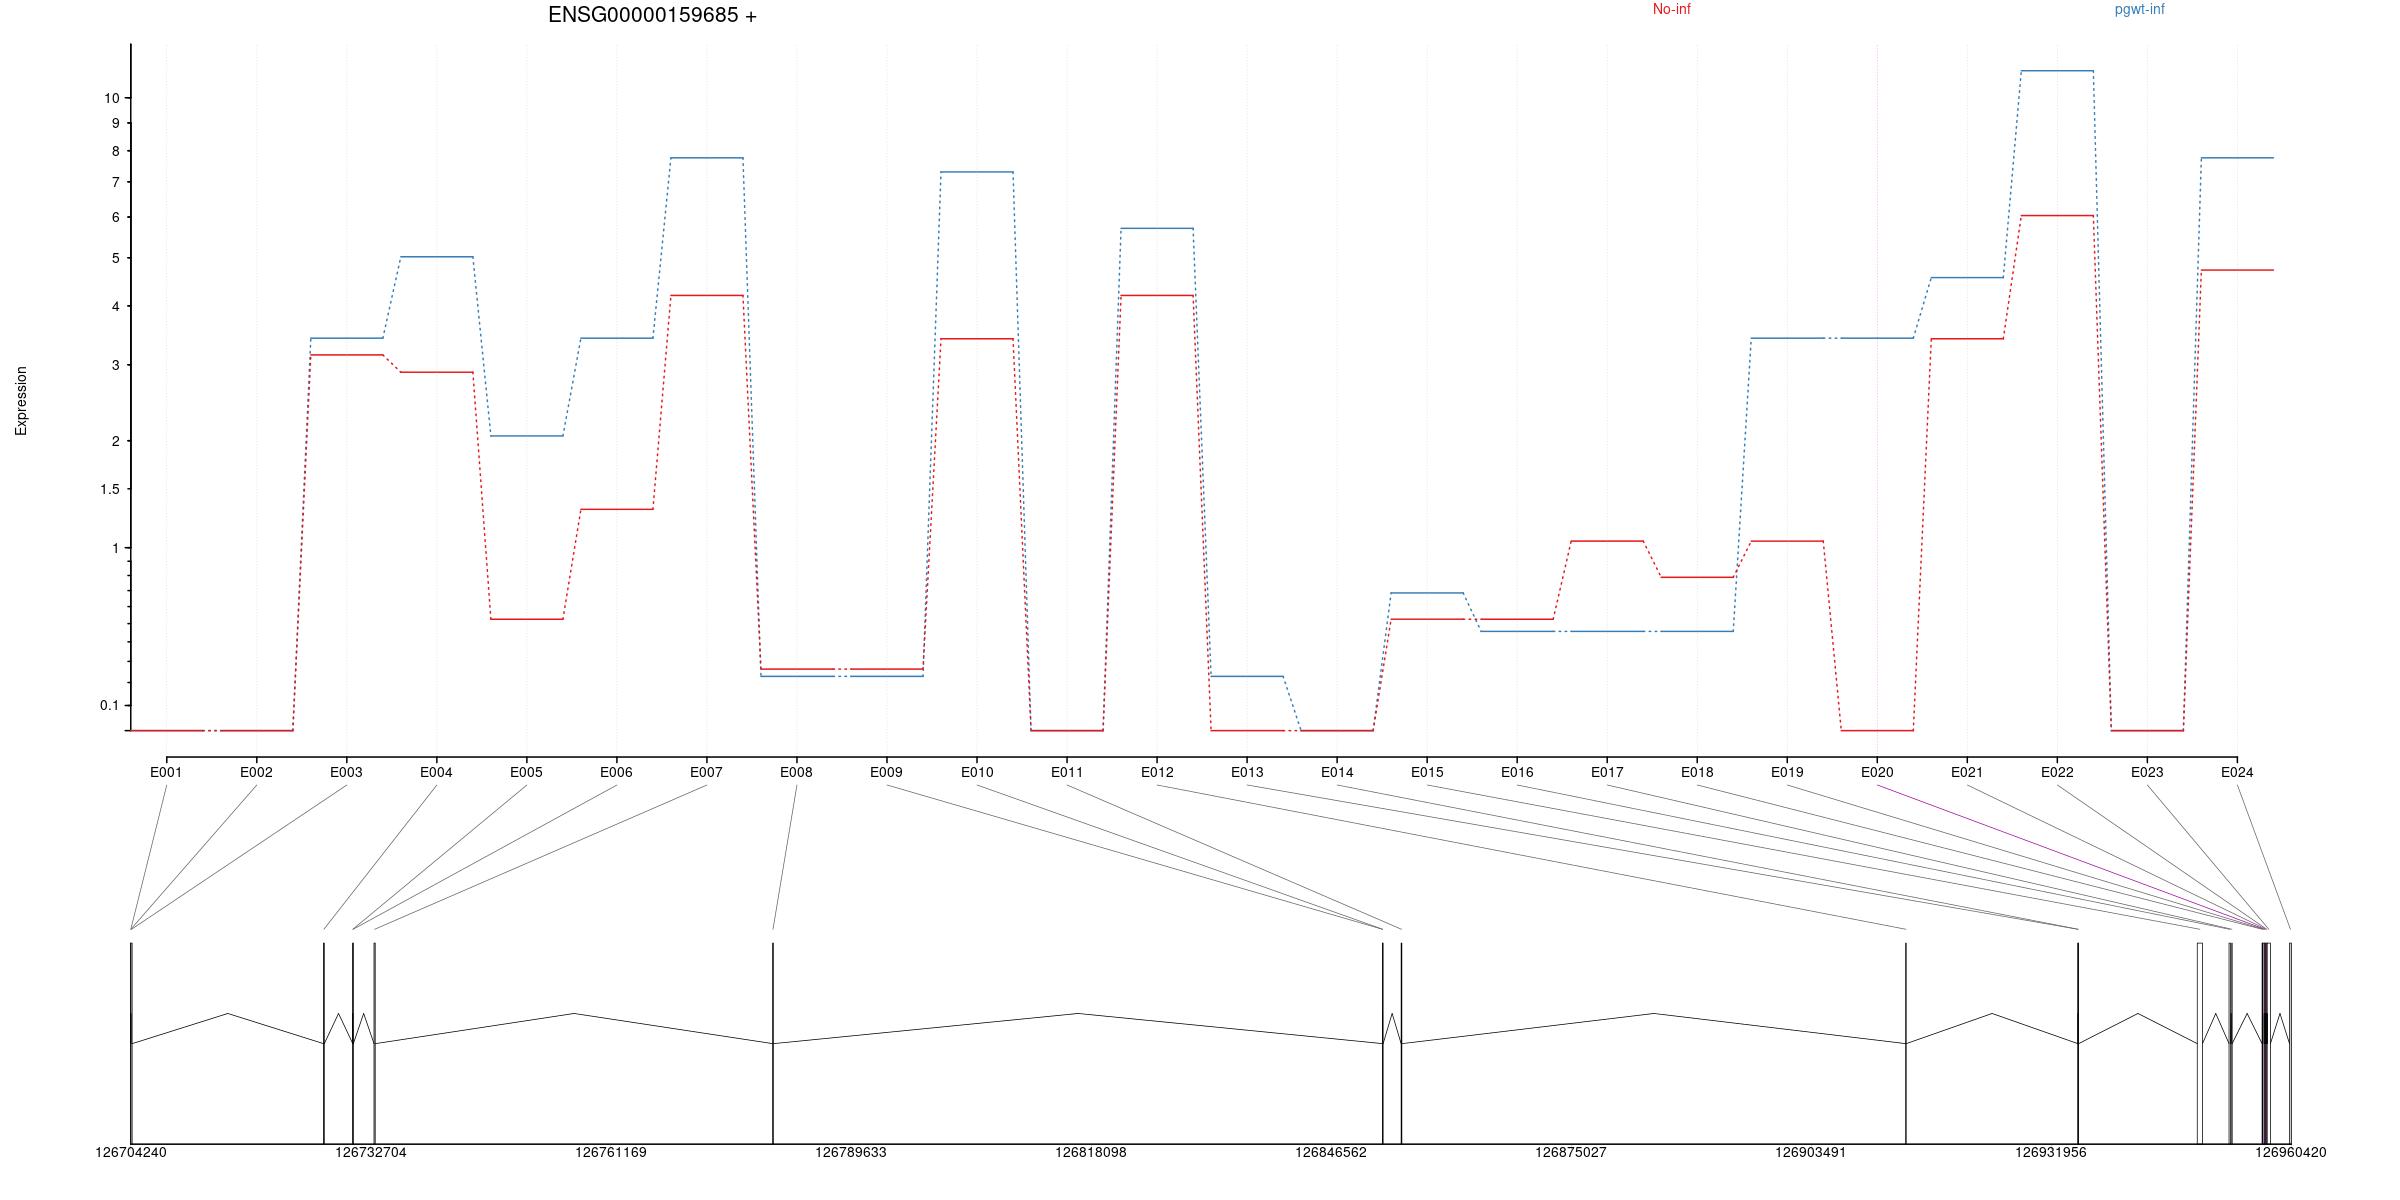Click y-axis tick value 1.5

(109, 489)
